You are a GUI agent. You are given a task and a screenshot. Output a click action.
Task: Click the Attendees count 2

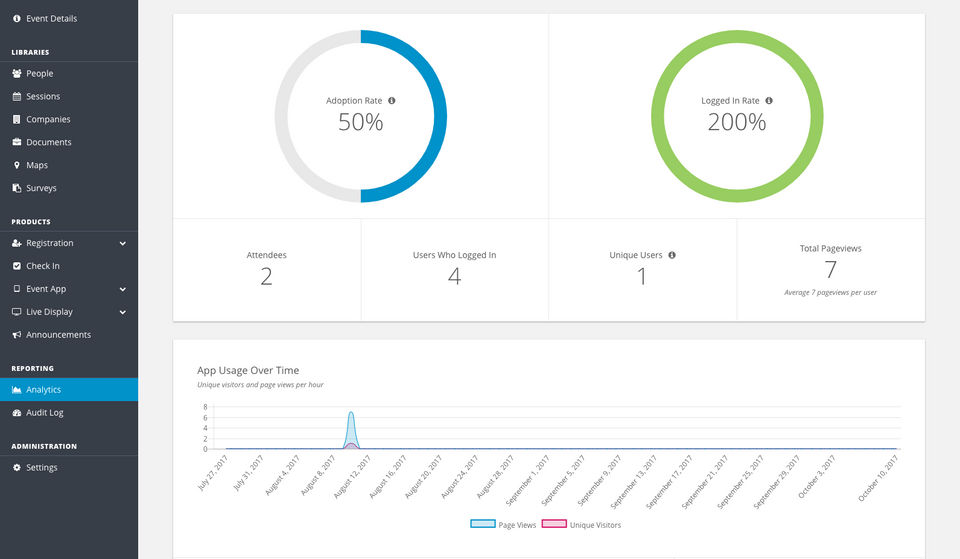266,277
